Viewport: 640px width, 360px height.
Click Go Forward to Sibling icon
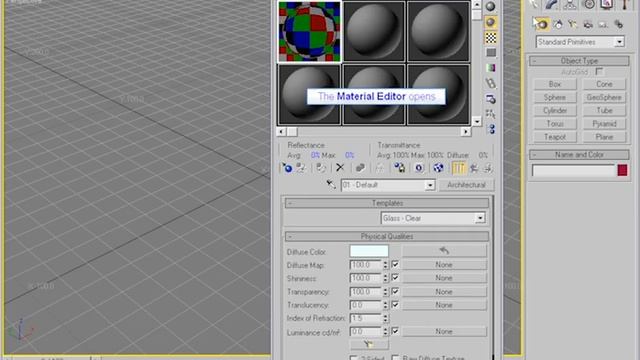click(488, 168)
